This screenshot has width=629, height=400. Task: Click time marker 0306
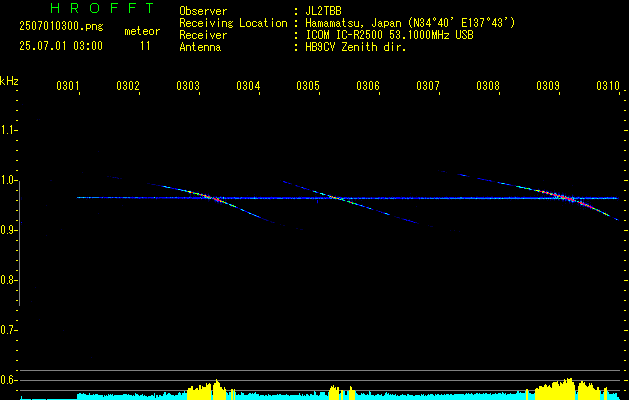(x=368, y=86)
